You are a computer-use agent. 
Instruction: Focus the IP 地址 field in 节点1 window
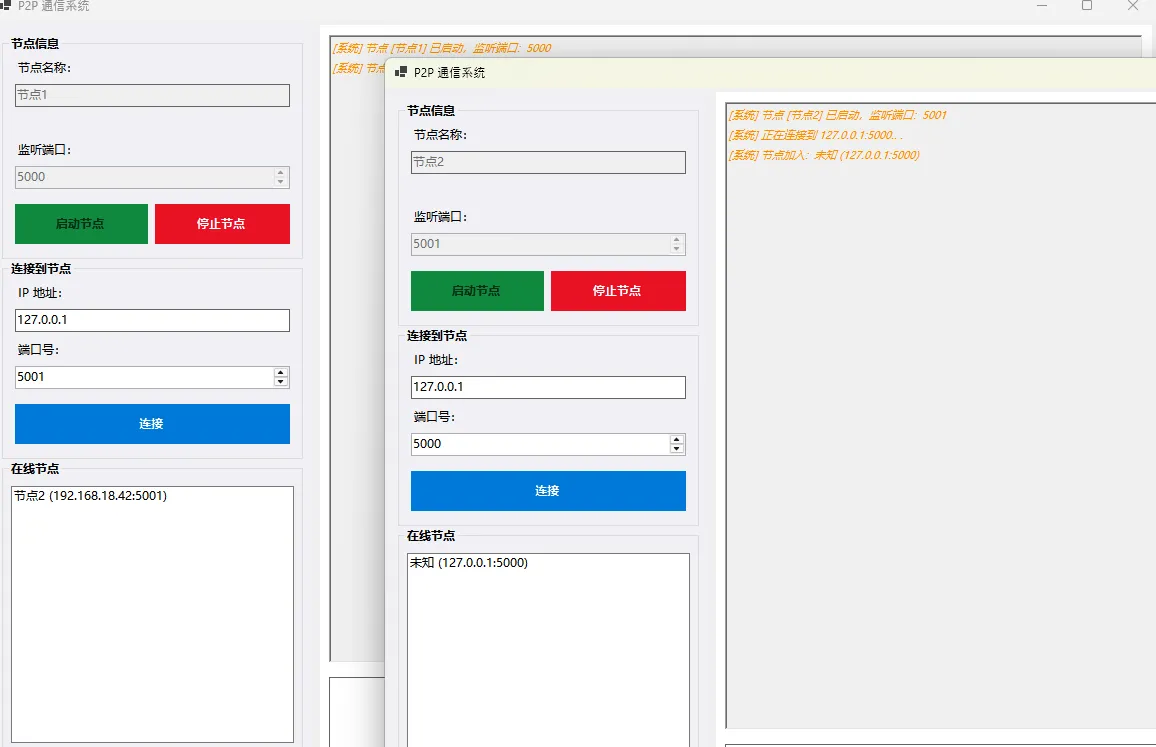click(x=152, y=320)
